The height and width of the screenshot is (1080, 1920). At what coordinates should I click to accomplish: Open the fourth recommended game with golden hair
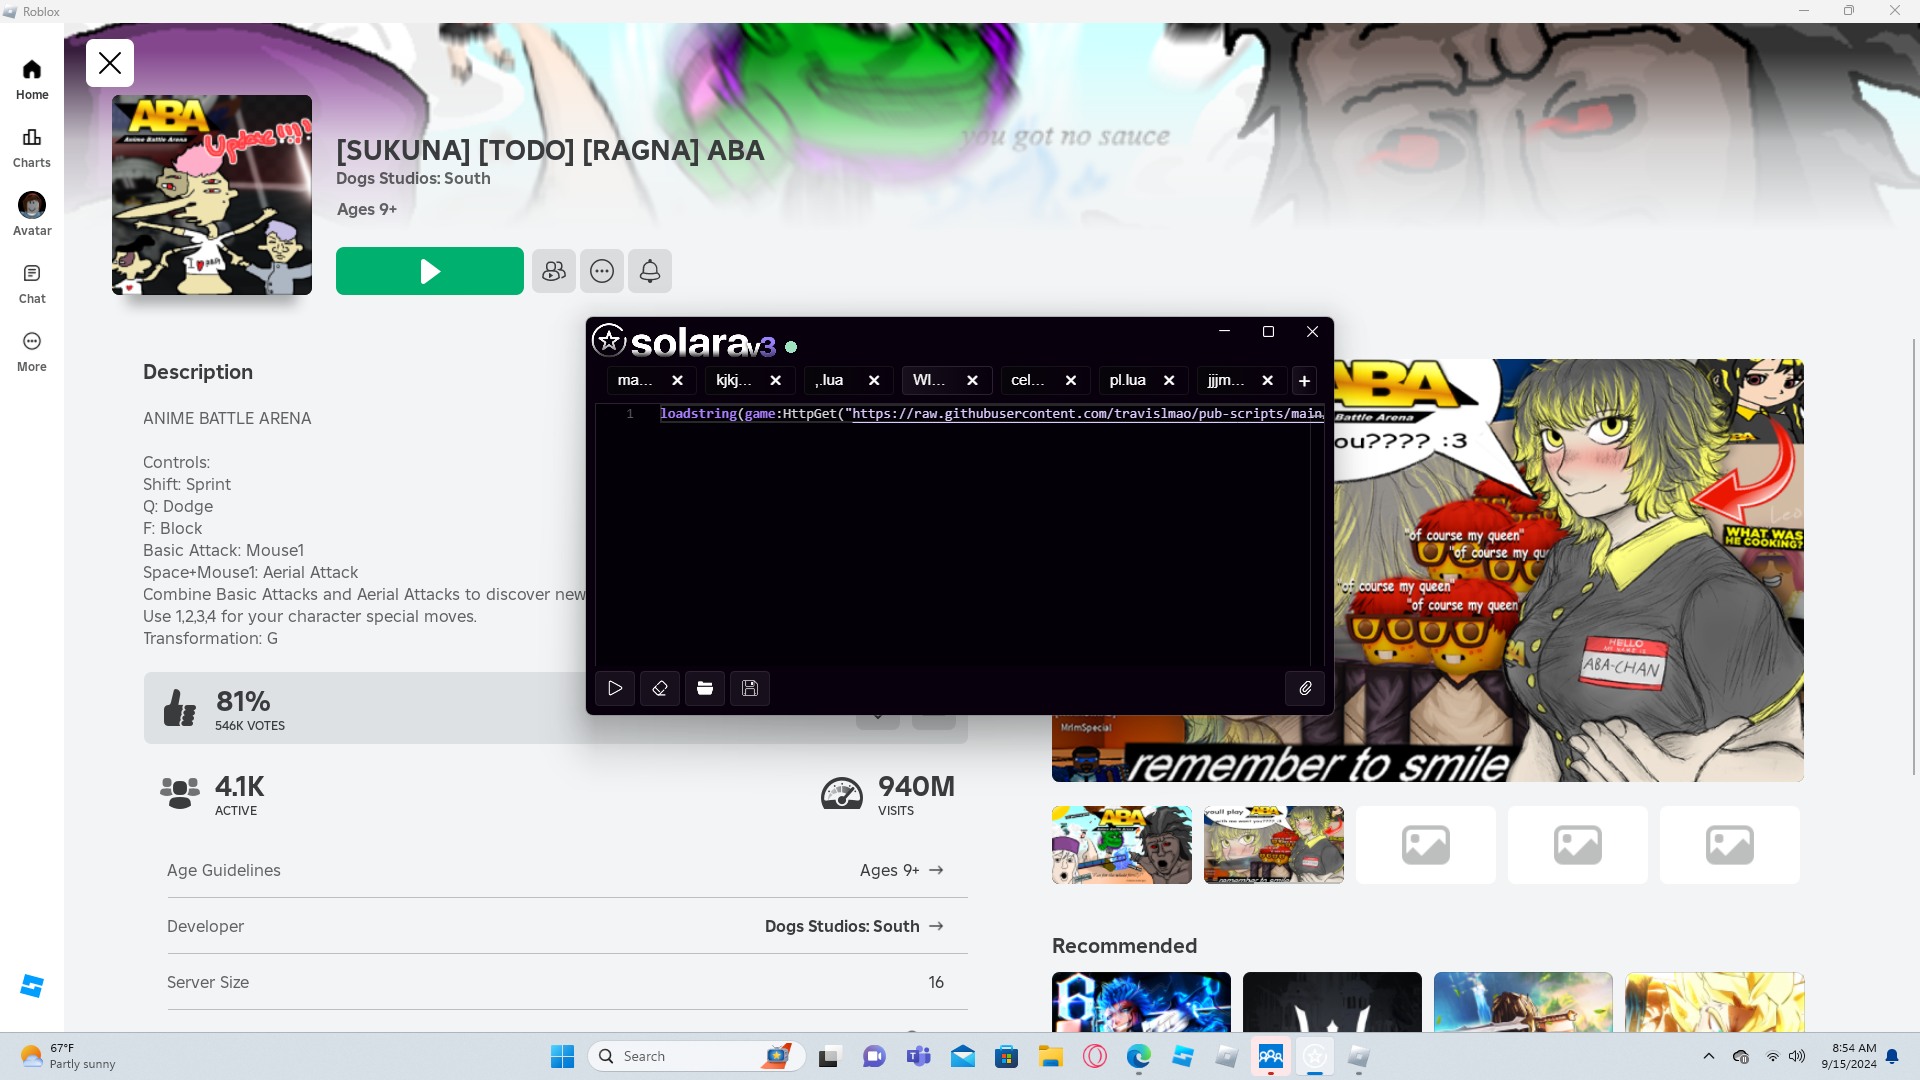point(1715,1002)
